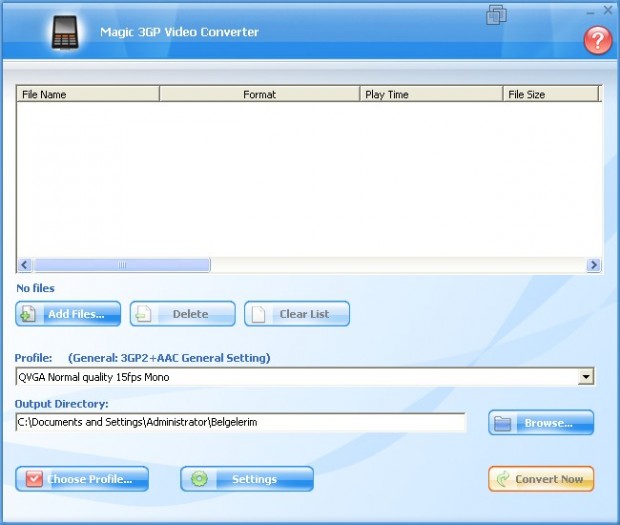Click the QVGA Normal quality combo box text
Viewport: 620px width, 525px height.
click(94, 377)
